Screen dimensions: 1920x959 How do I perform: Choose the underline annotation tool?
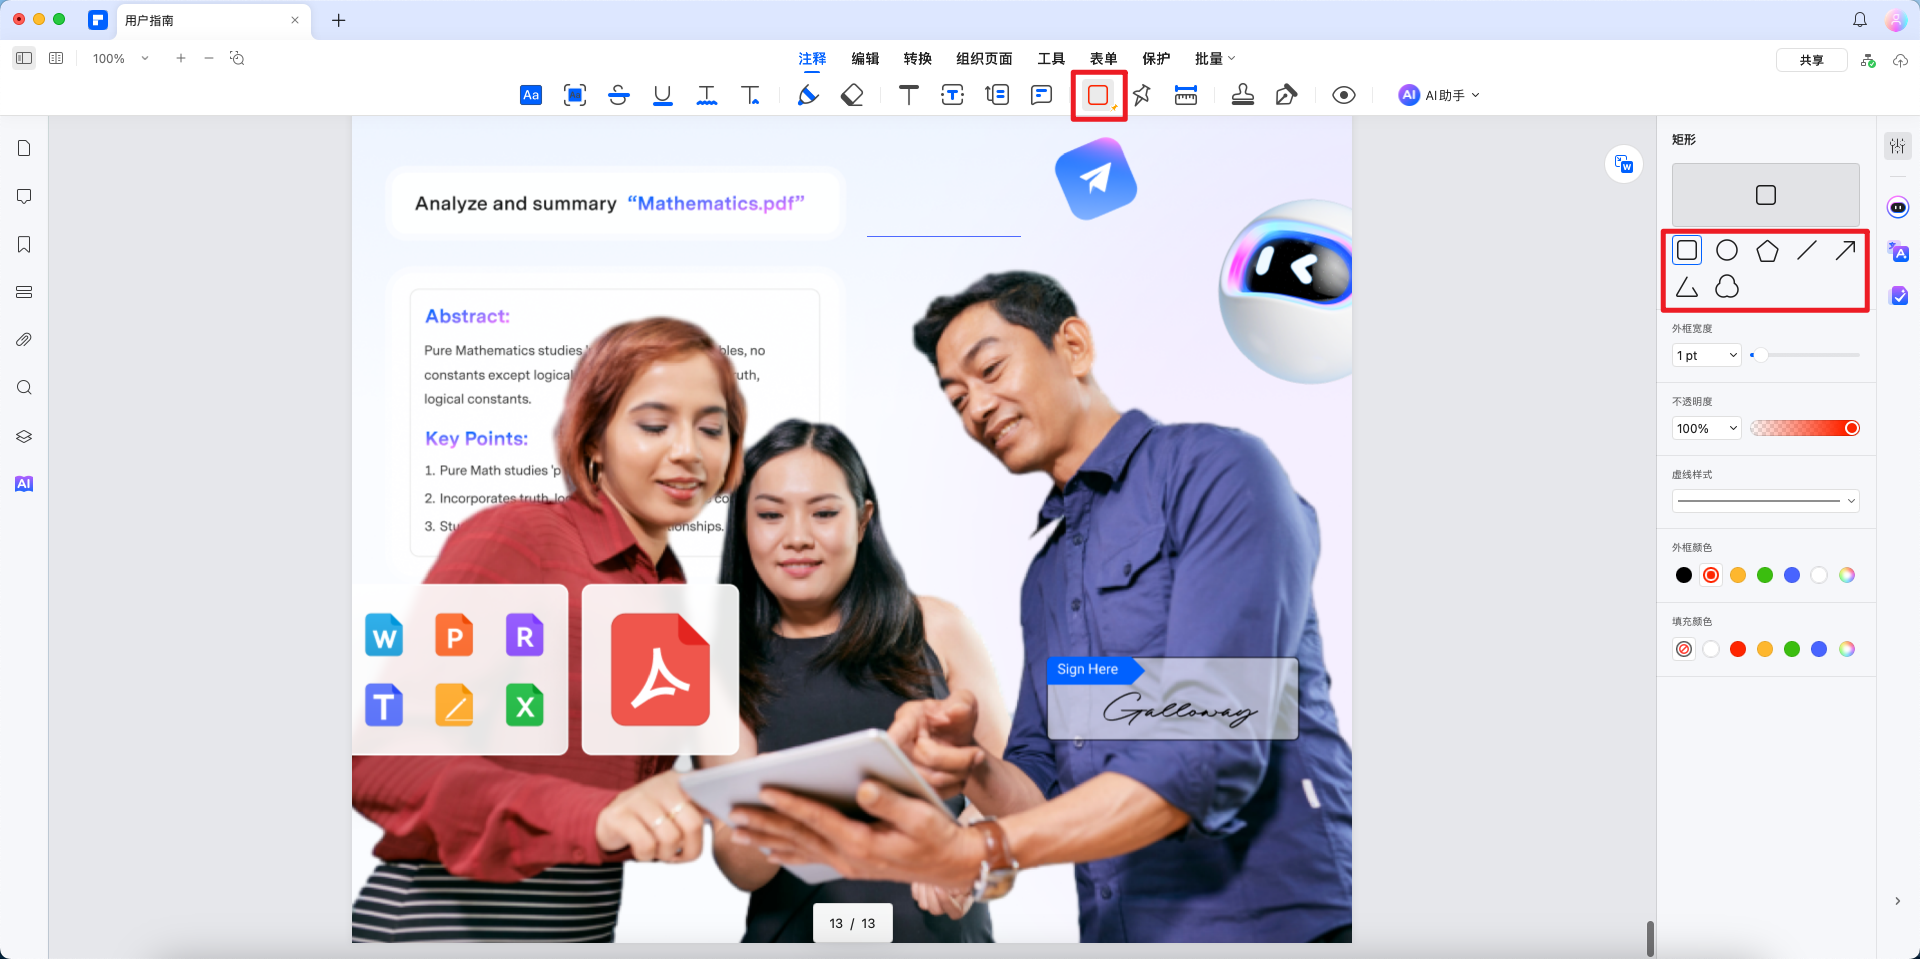point(662,95)
